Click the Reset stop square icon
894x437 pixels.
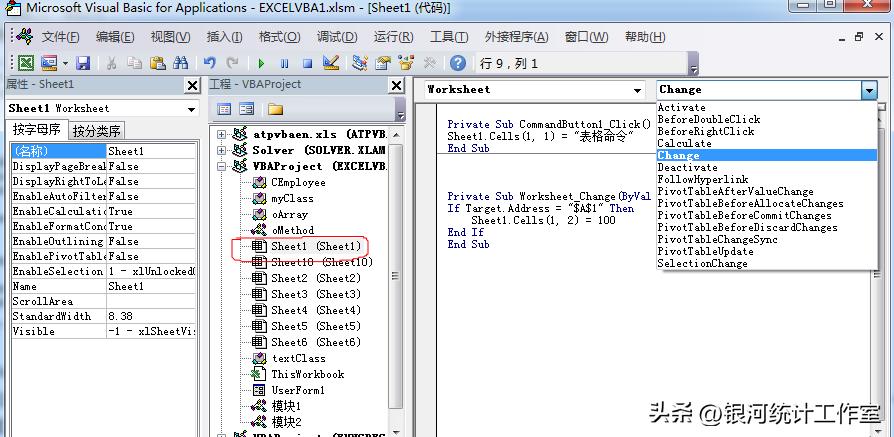(307, 63)
